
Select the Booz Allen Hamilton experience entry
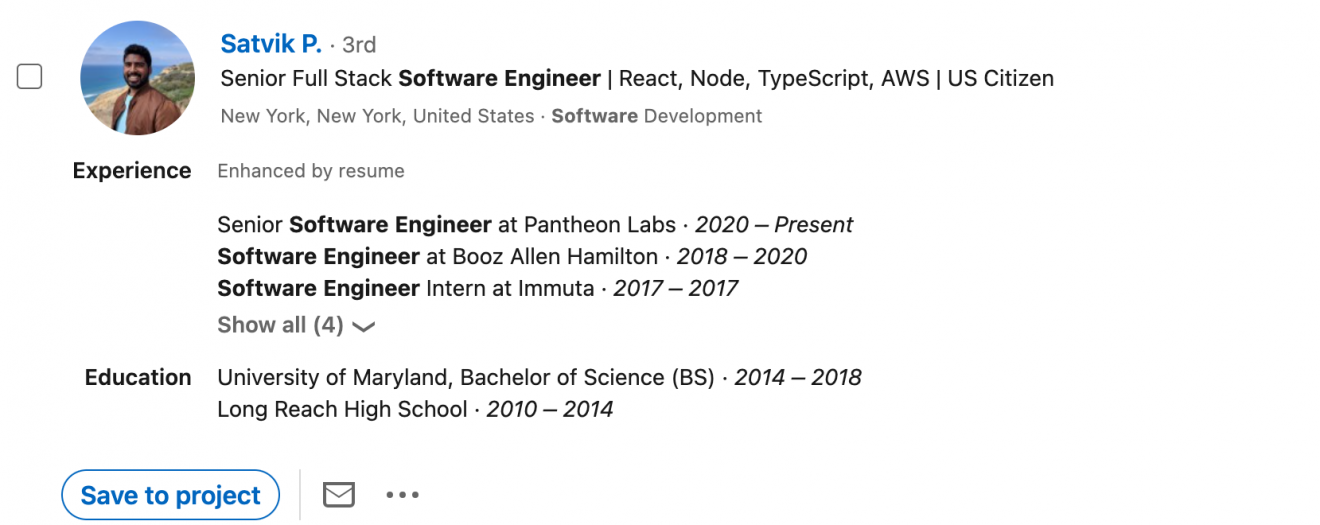[x=512, y=257]
